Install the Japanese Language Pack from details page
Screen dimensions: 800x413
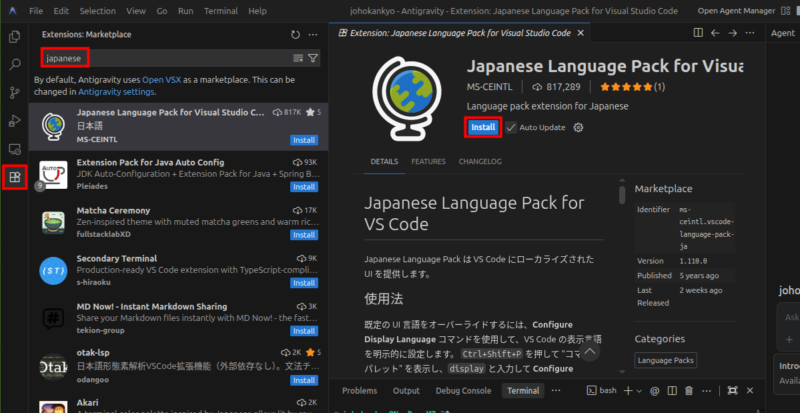click(x=483, y=128)
